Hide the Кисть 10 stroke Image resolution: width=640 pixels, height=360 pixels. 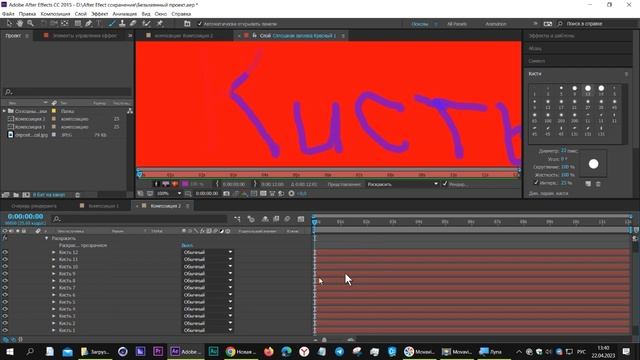(x=5, y=267)
